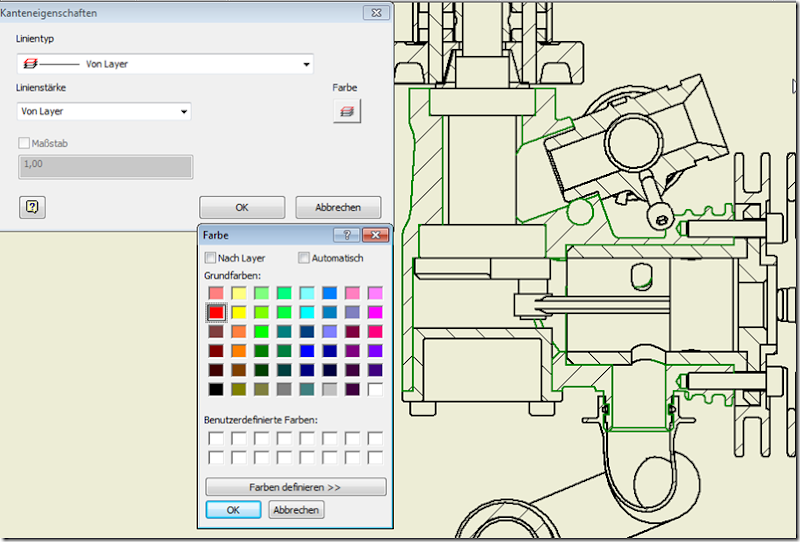Click OK in Kanteneigenschaften dialog

242,207
